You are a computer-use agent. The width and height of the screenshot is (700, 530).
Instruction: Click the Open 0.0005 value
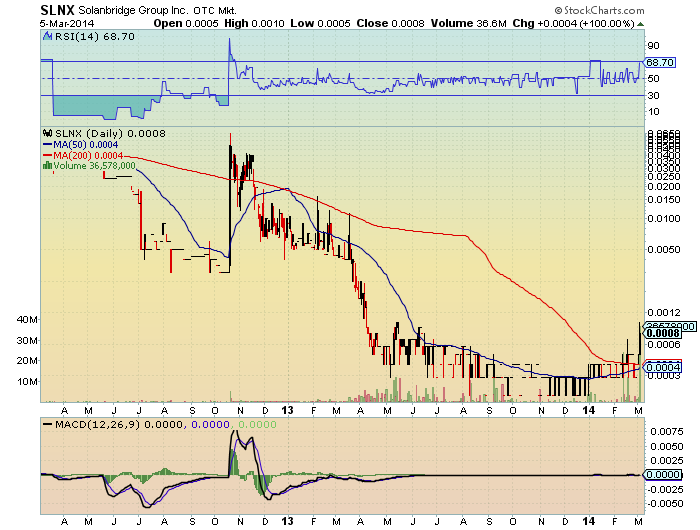pyautogui.click(x=186, y=24)
